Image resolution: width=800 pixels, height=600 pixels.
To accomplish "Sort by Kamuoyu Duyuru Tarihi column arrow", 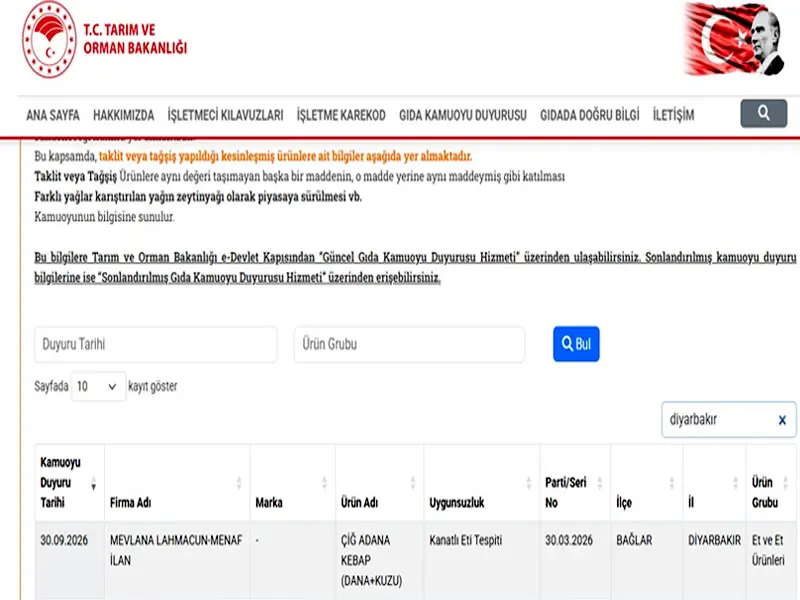I will tap(93, 483).
